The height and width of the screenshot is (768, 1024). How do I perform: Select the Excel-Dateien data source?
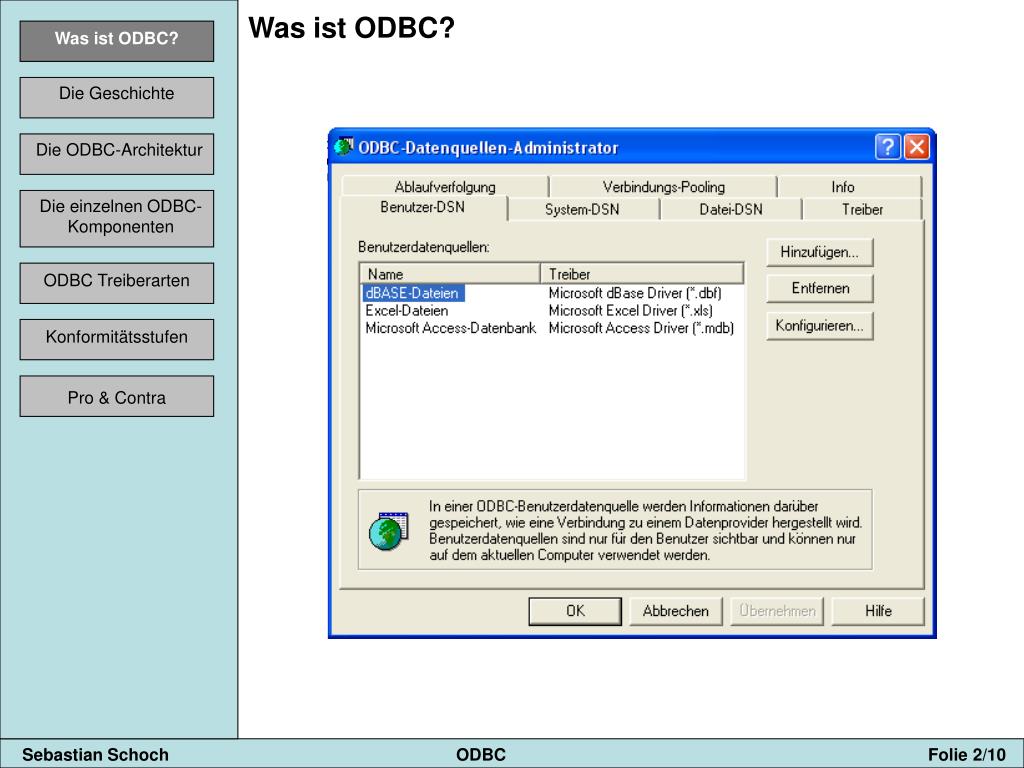click(407, 311)
